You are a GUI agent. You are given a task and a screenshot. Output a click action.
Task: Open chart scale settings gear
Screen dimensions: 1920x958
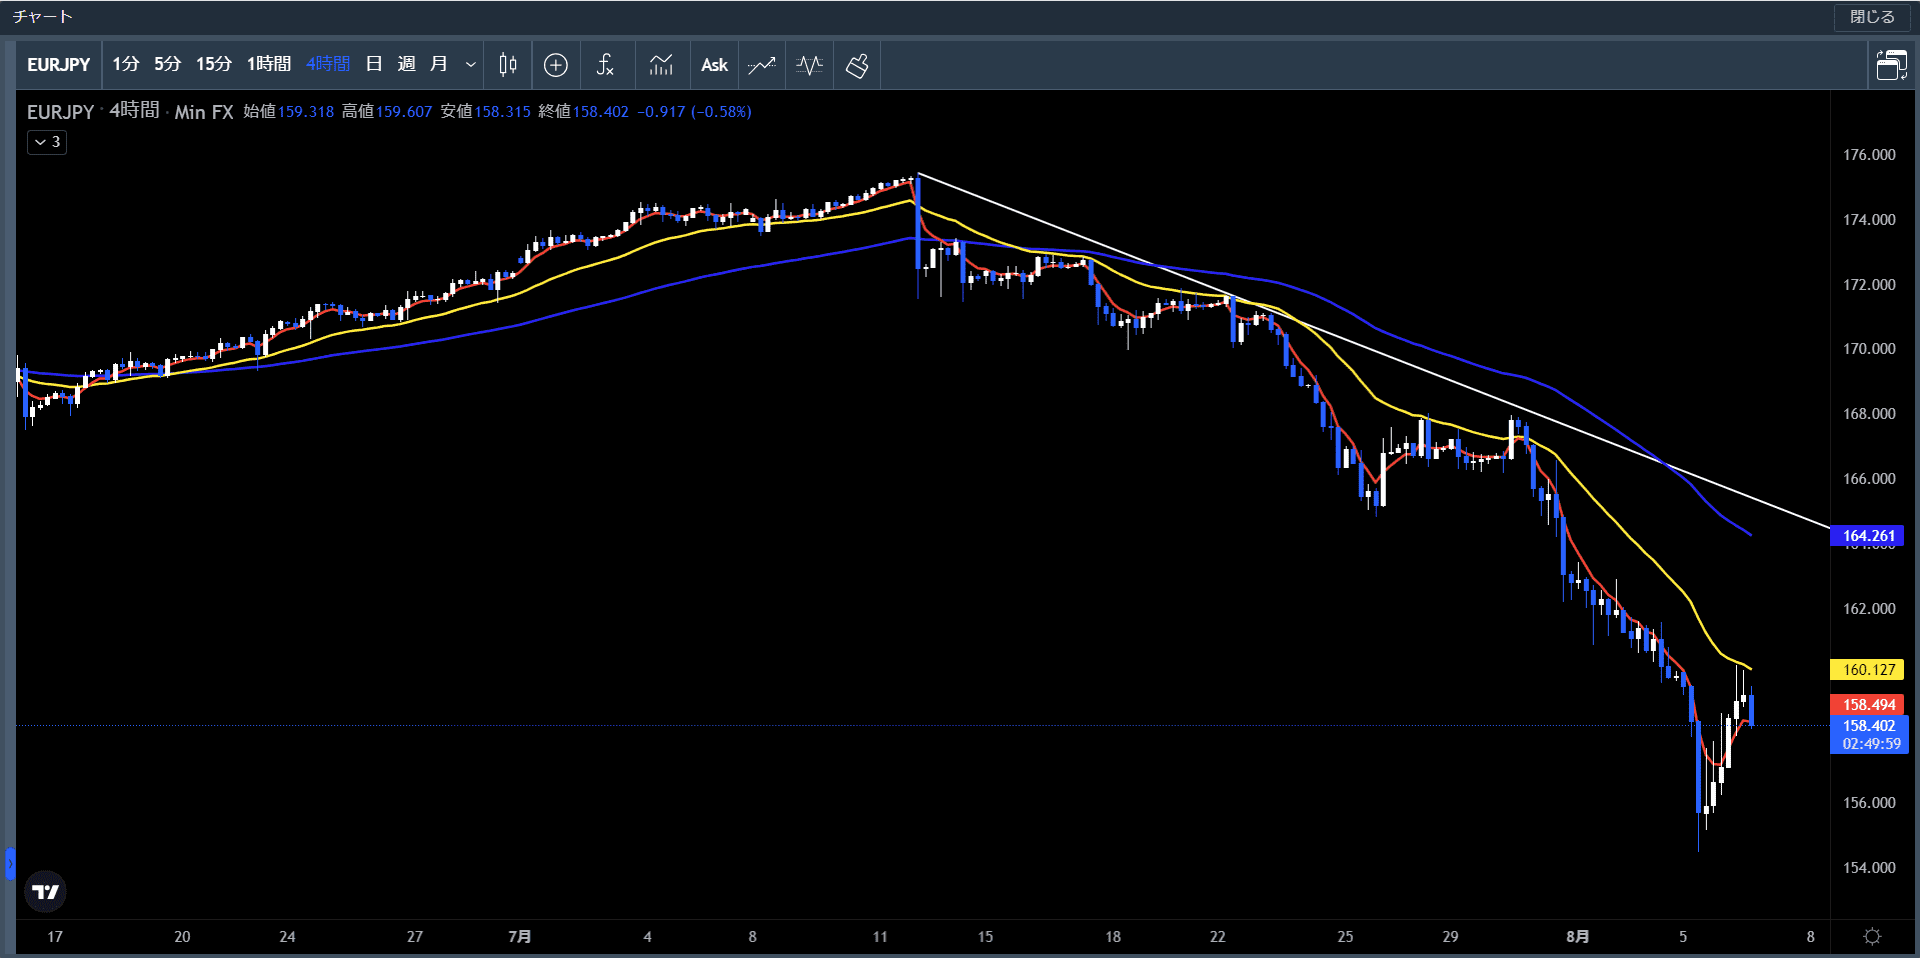pos(1872,936)
